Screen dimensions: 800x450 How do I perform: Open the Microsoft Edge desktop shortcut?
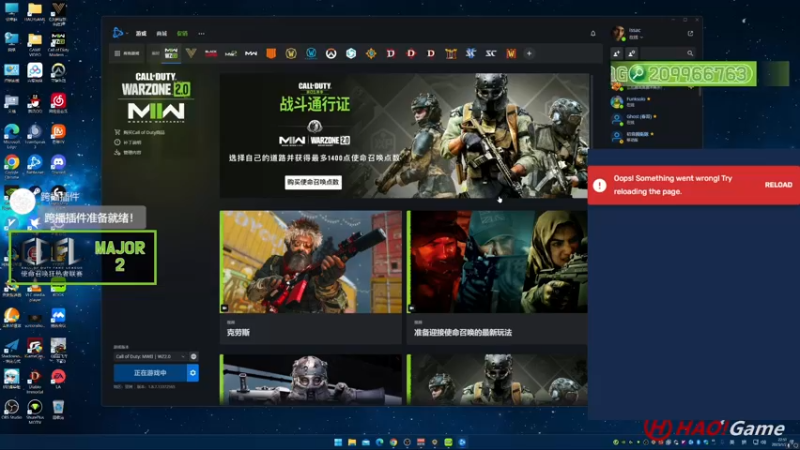pyautogui.click(x=11, y=135)
